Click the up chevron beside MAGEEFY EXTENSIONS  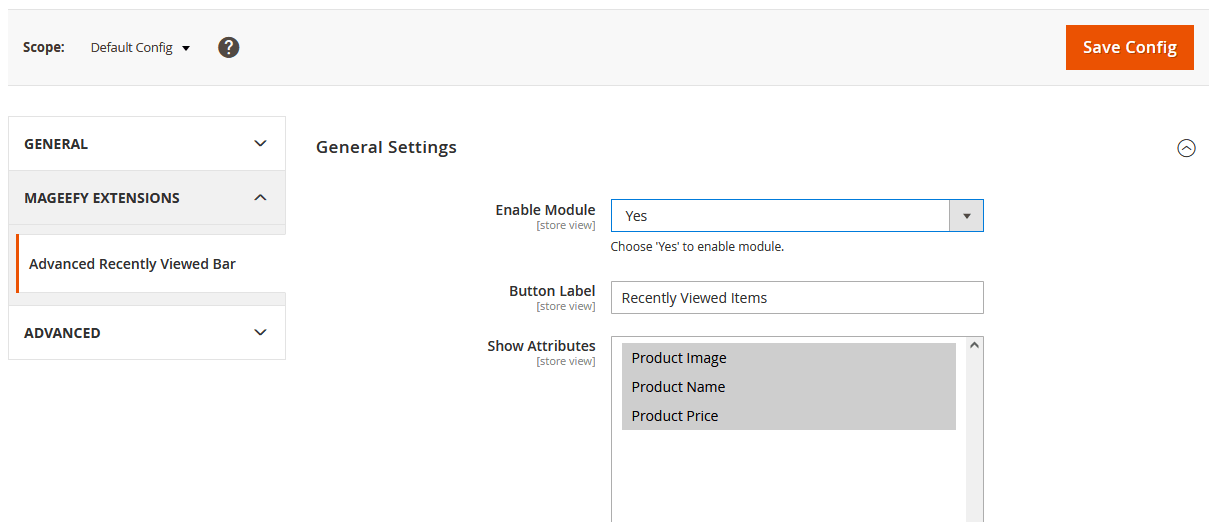261,198
